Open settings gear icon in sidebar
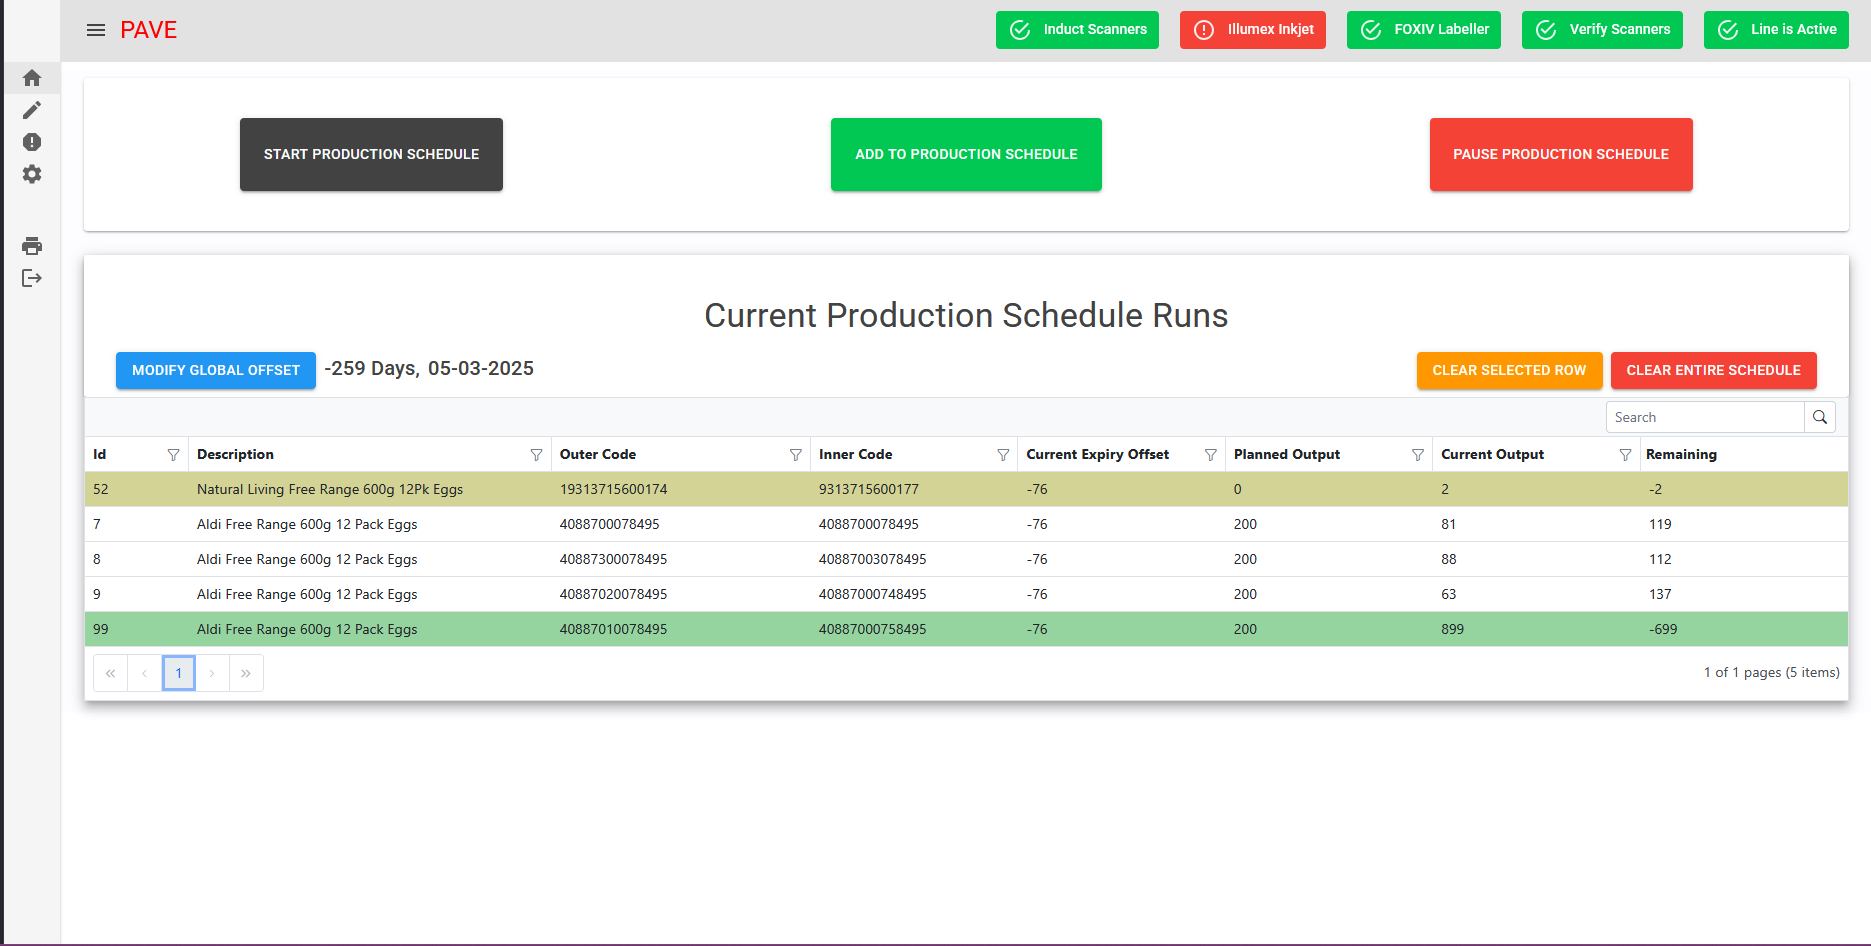 click(32, 174)
